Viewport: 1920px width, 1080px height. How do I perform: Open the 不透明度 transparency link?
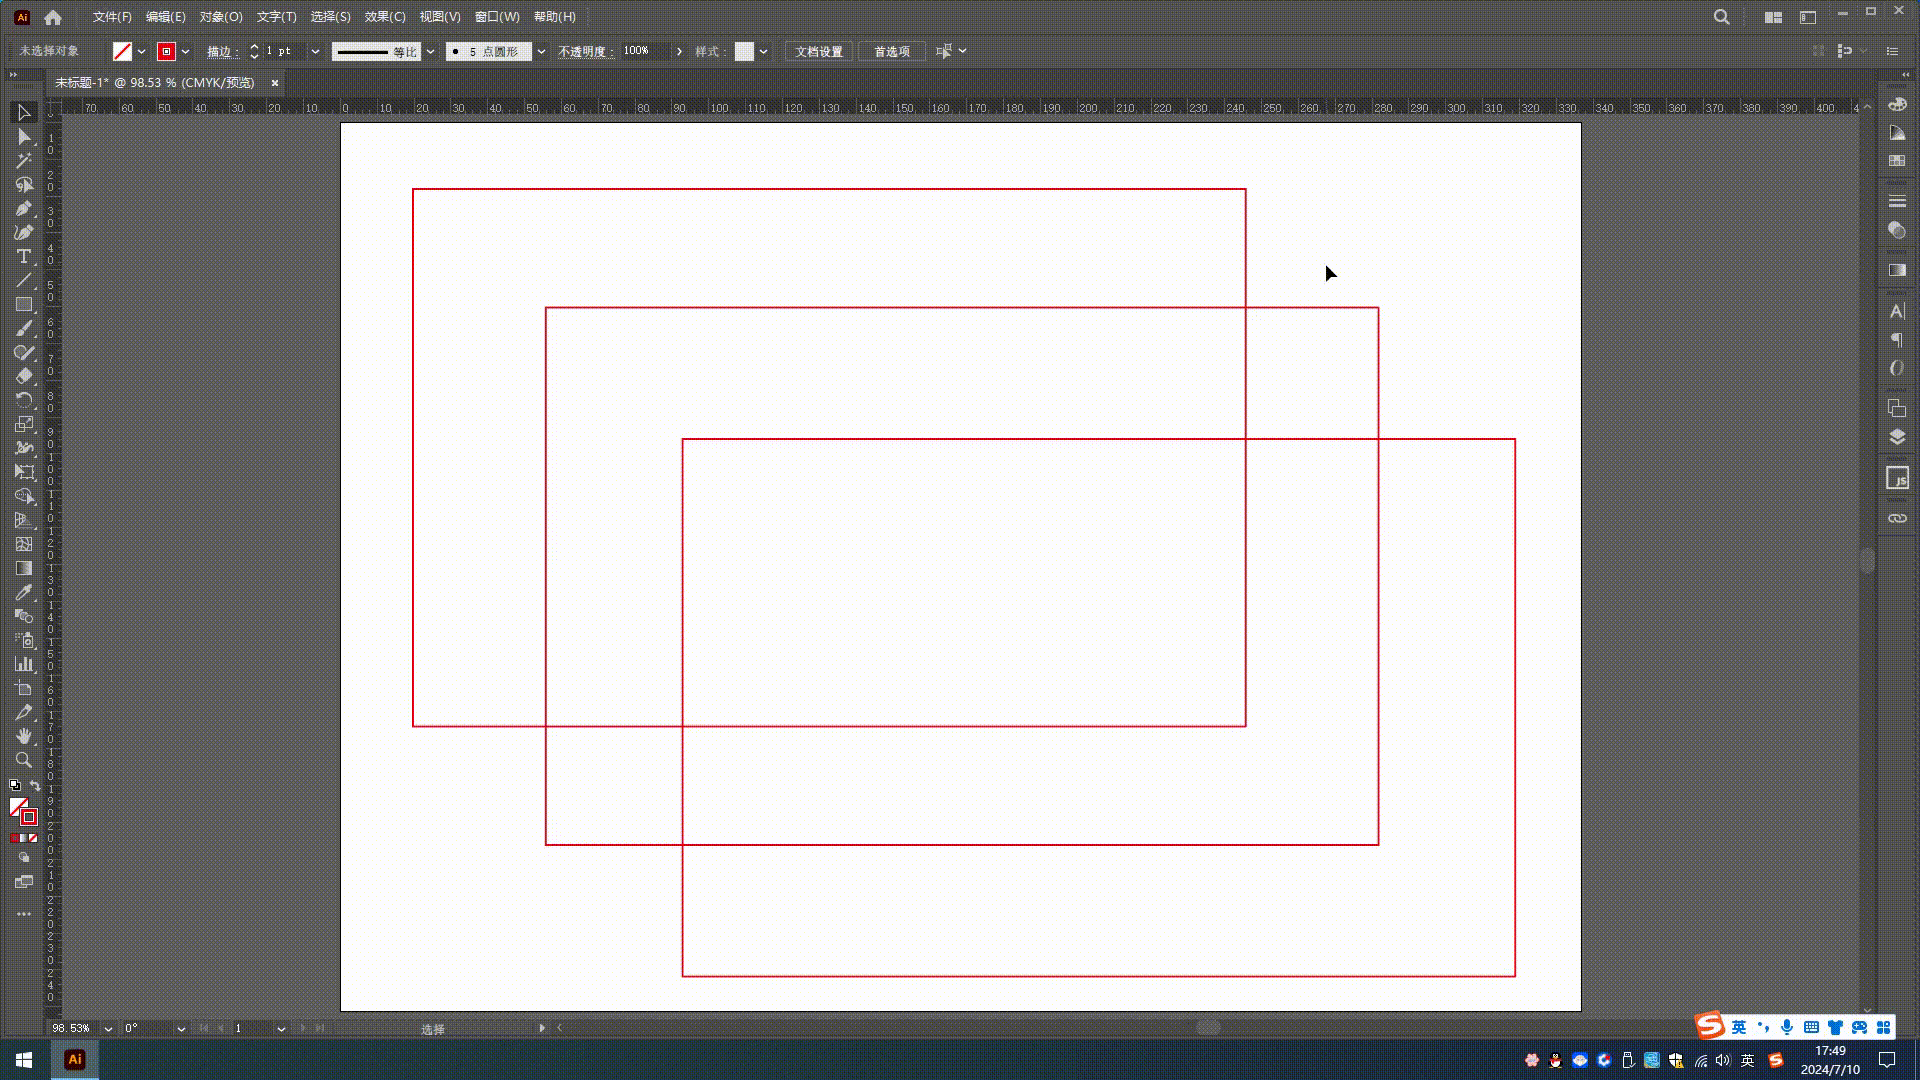[586, 51]
